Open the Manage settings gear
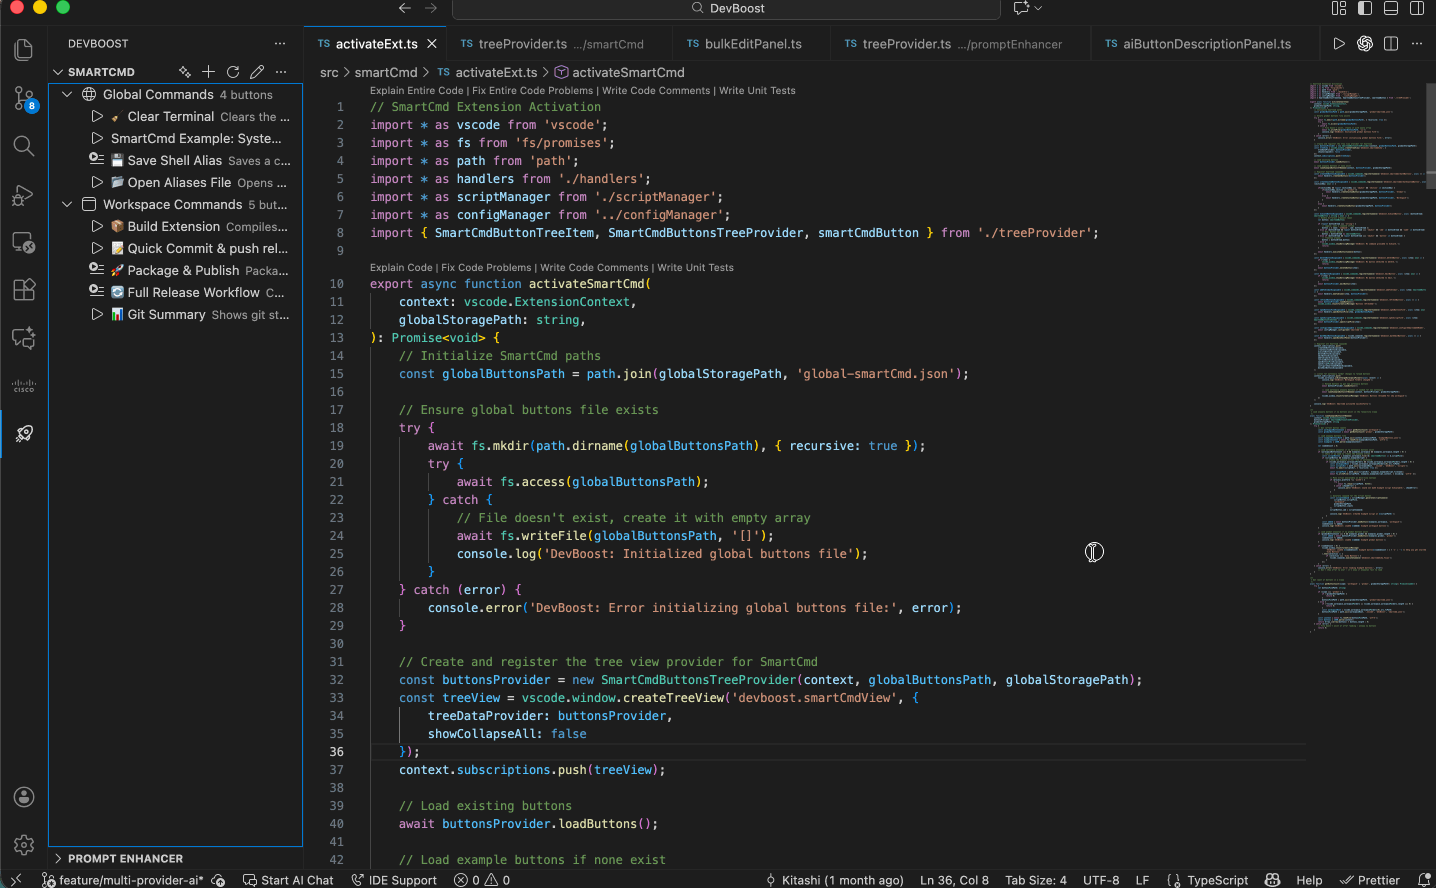 24,845
